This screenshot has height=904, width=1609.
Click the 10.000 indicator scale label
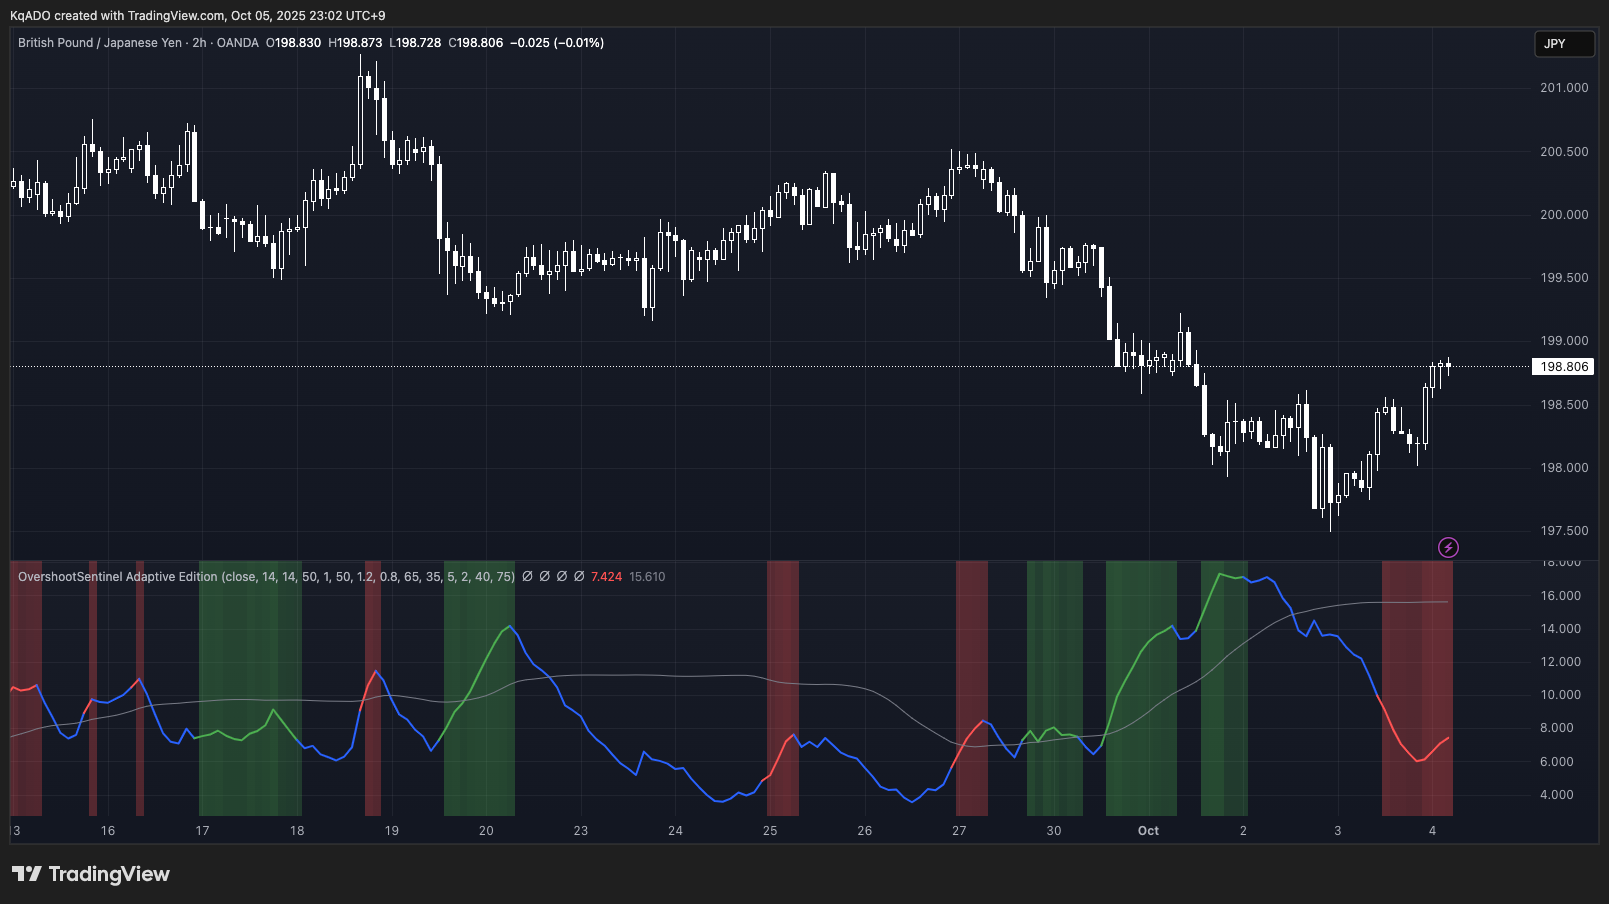point(1560,695)
